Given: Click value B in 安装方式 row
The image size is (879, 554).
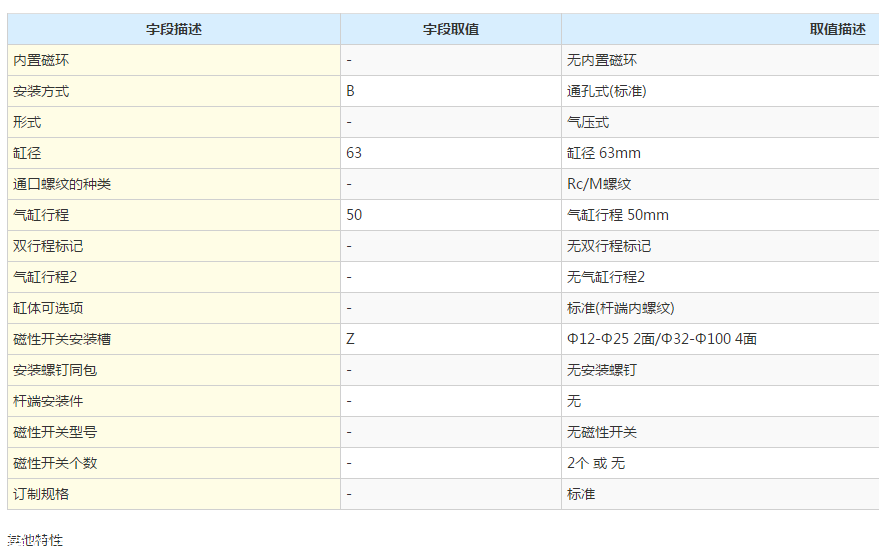Looking at the screenshot, I should 351,91.
